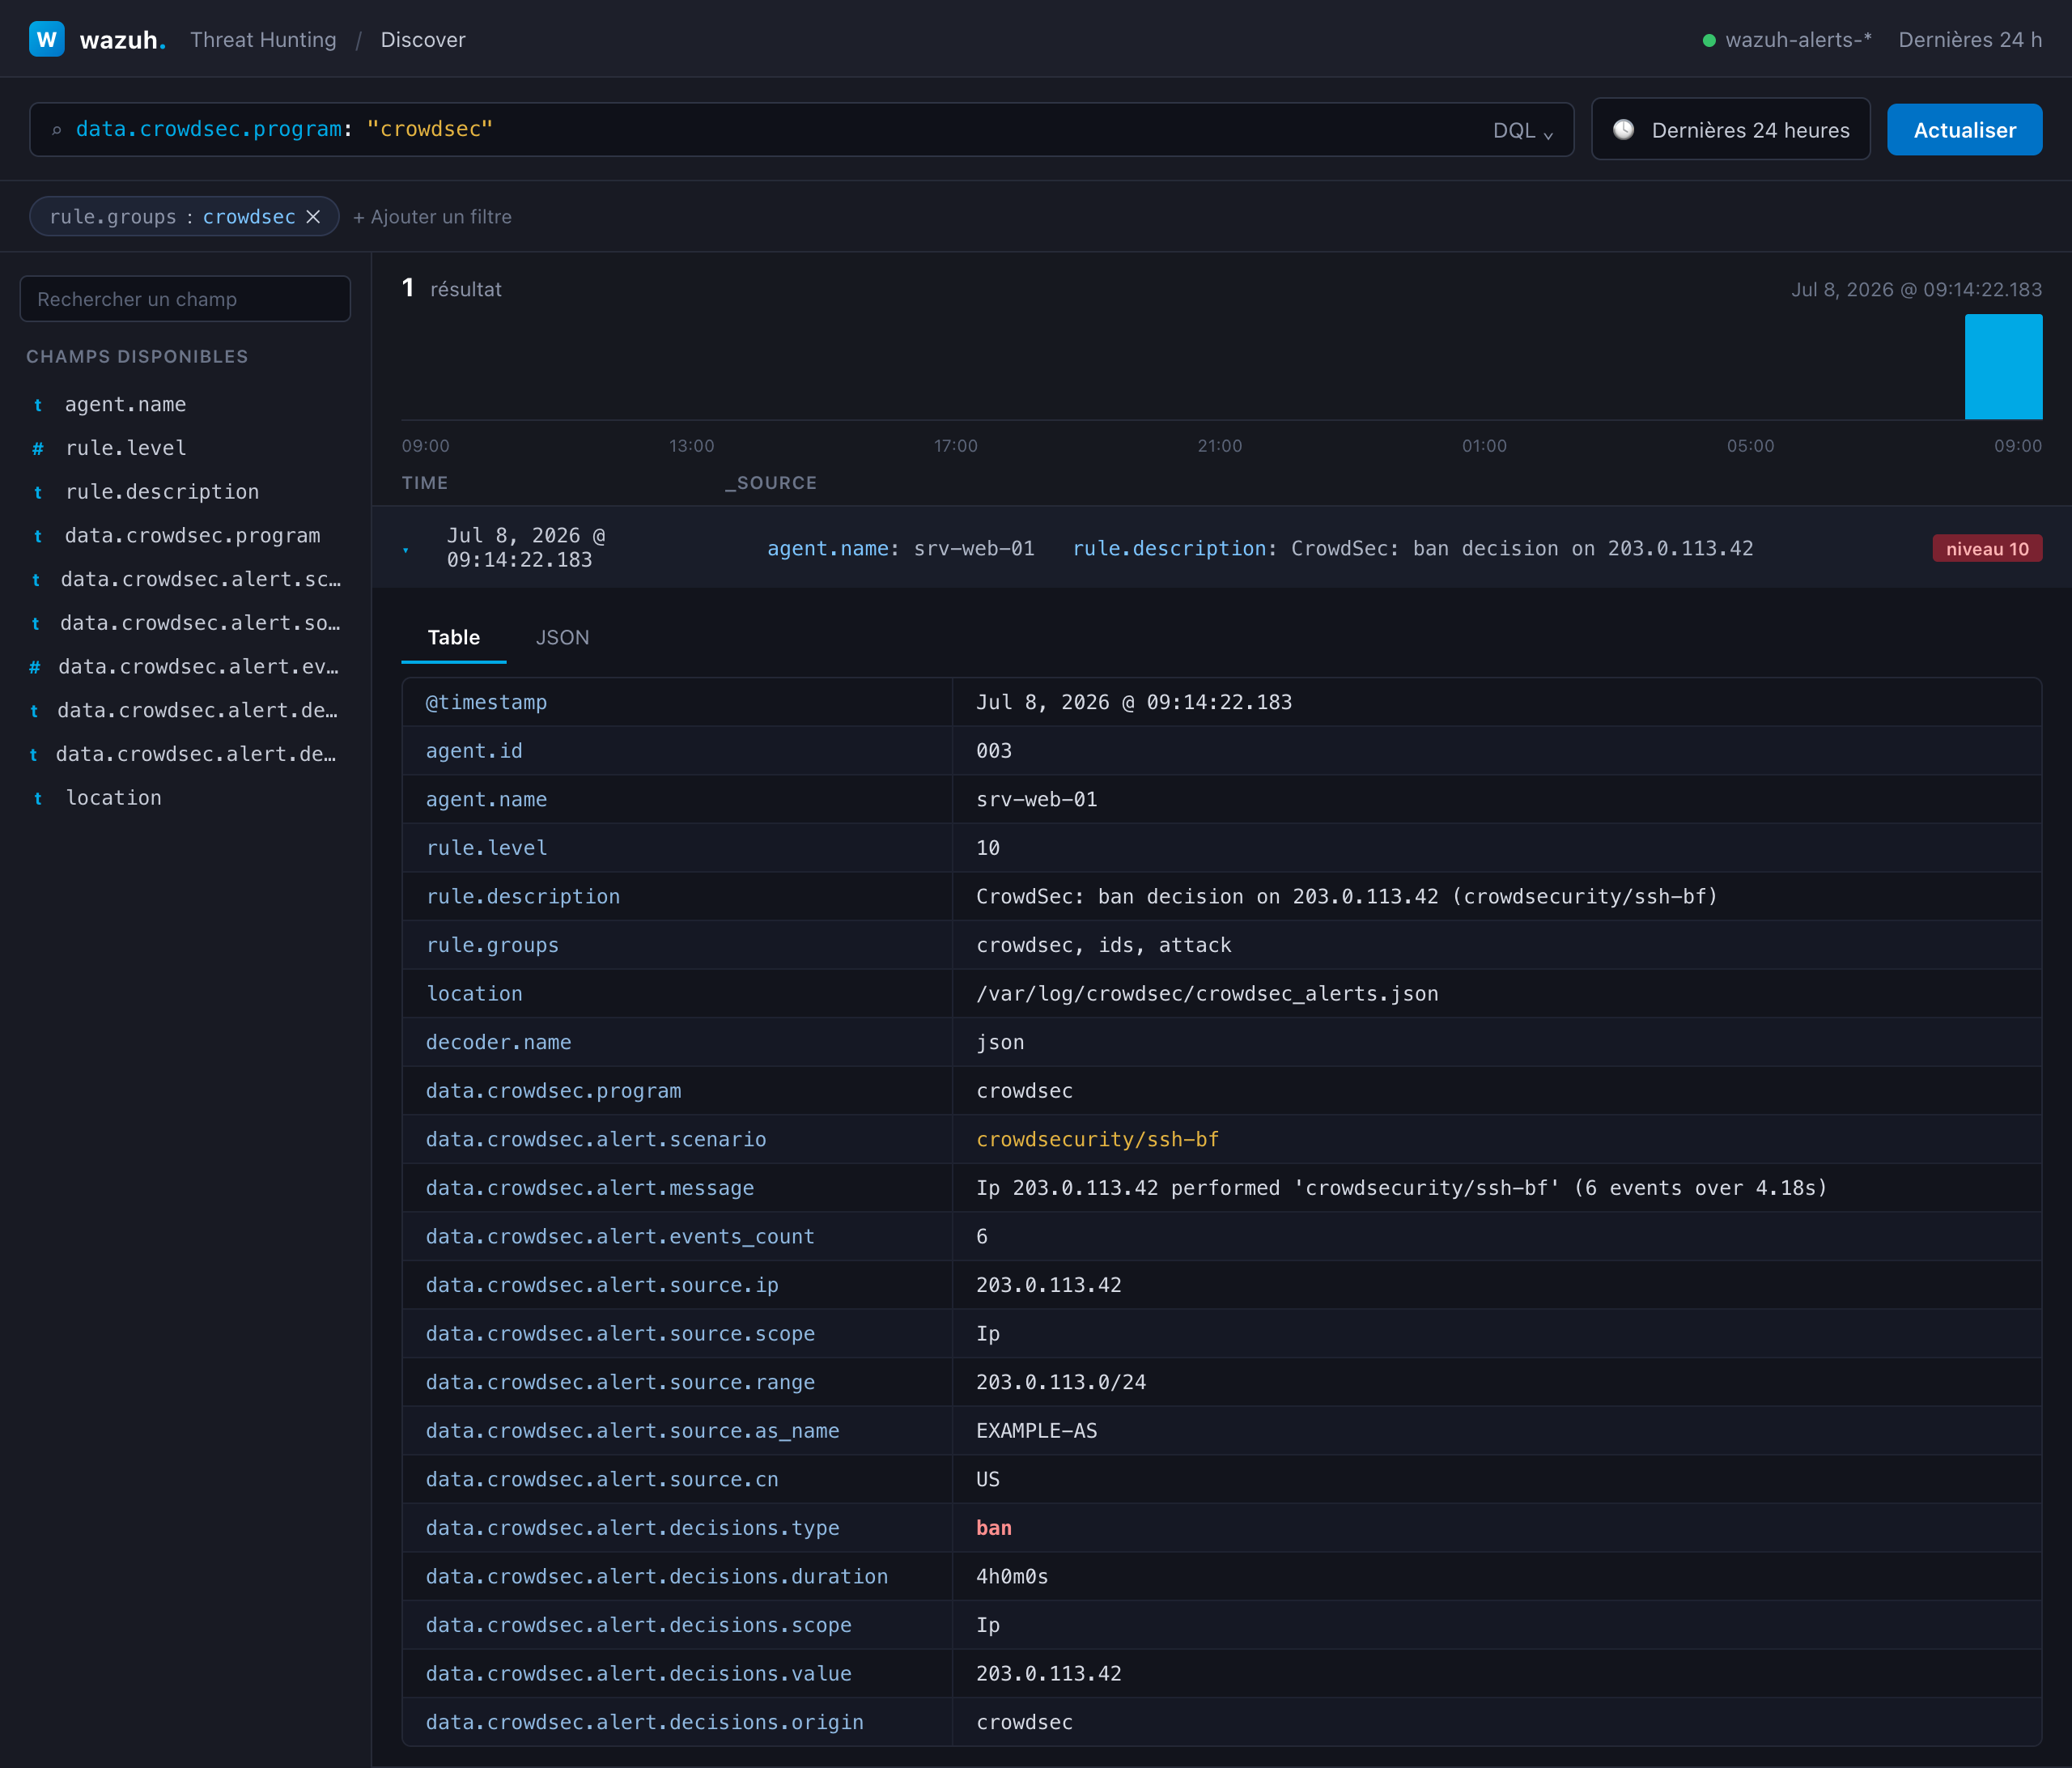Screen dimensions: 2072x1768
Task: Open the Dernières 24 heures time picker
Action: coord(1730,130)
